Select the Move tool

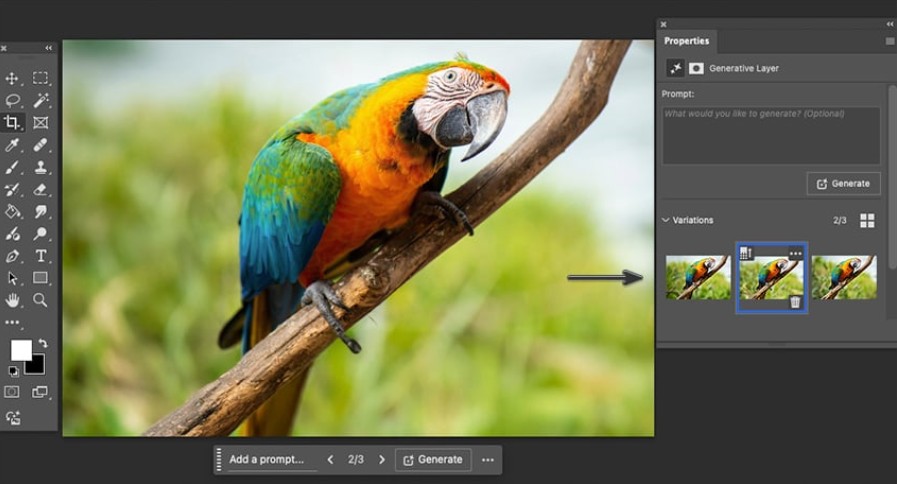coord(12,78)
